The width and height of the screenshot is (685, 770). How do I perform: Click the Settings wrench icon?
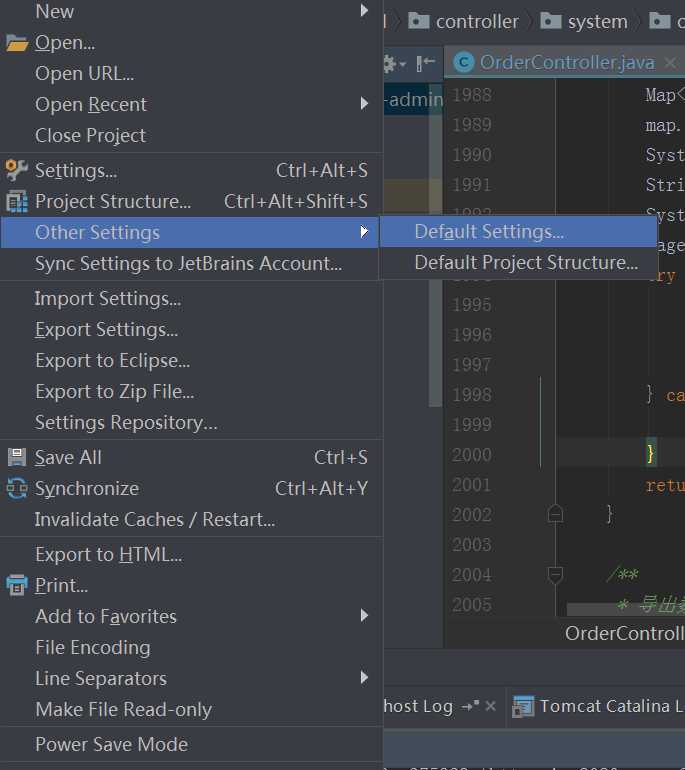[x=17, y=170]
